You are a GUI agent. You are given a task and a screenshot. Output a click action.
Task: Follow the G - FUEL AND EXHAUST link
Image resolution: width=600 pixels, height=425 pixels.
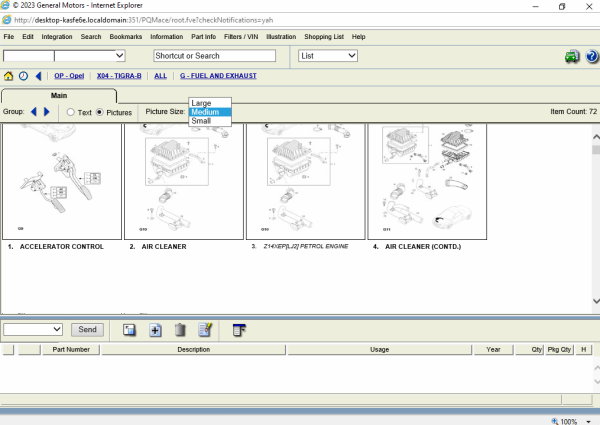pyautogui.click(x=218, y=76)
